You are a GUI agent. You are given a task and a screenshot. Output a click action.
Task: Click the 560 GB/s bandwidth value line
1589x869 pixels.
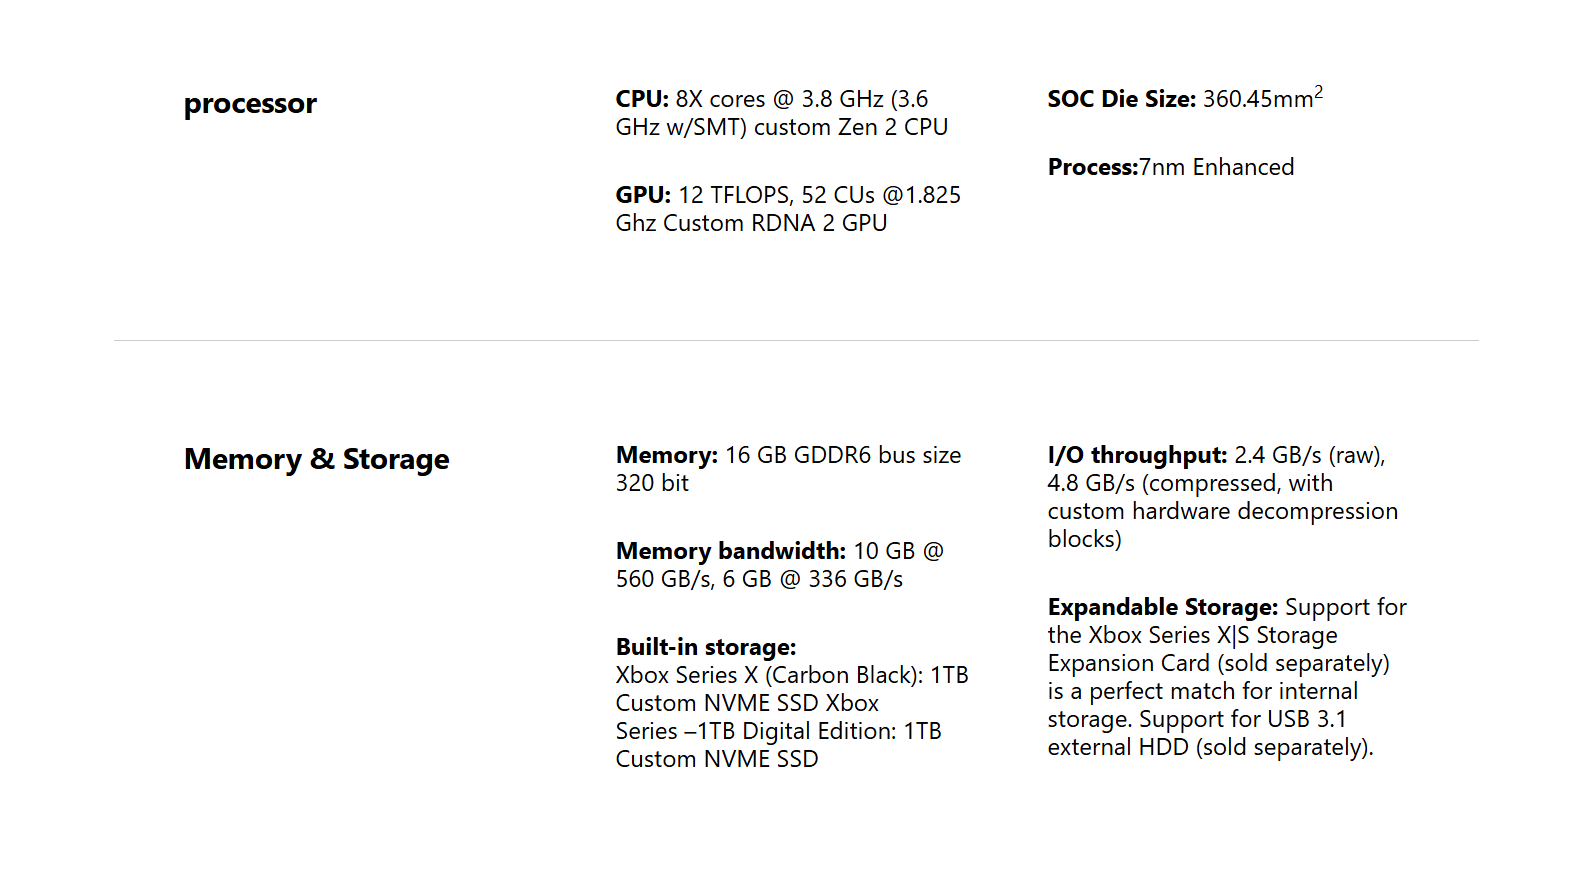[x=759, y=579]
